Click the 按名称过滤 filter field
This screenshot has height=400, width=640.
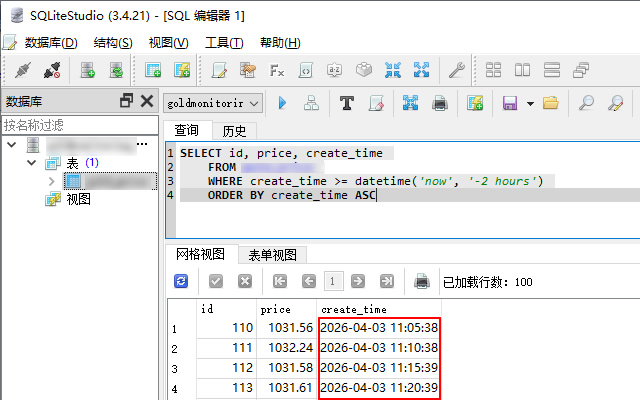pos(77,125)
